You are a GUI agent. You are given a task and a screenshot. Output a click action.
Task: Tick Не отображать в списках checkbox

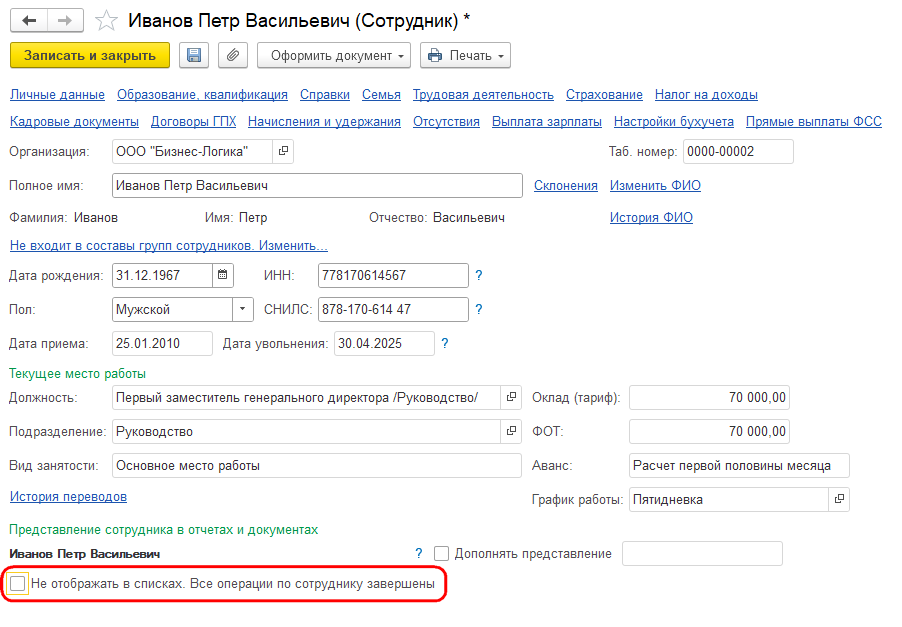pos(18,583)
